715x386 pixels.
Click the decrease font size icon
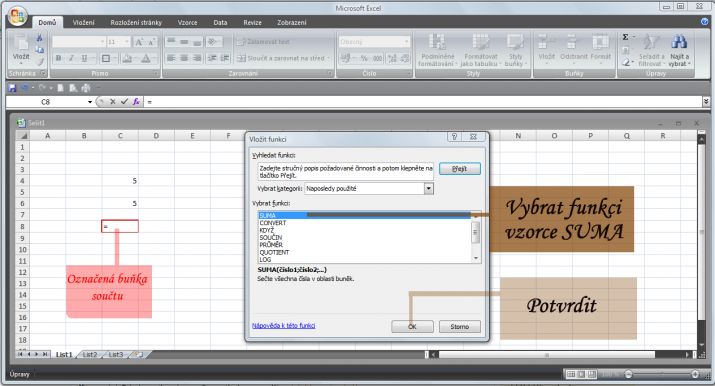tap(151, 42)
